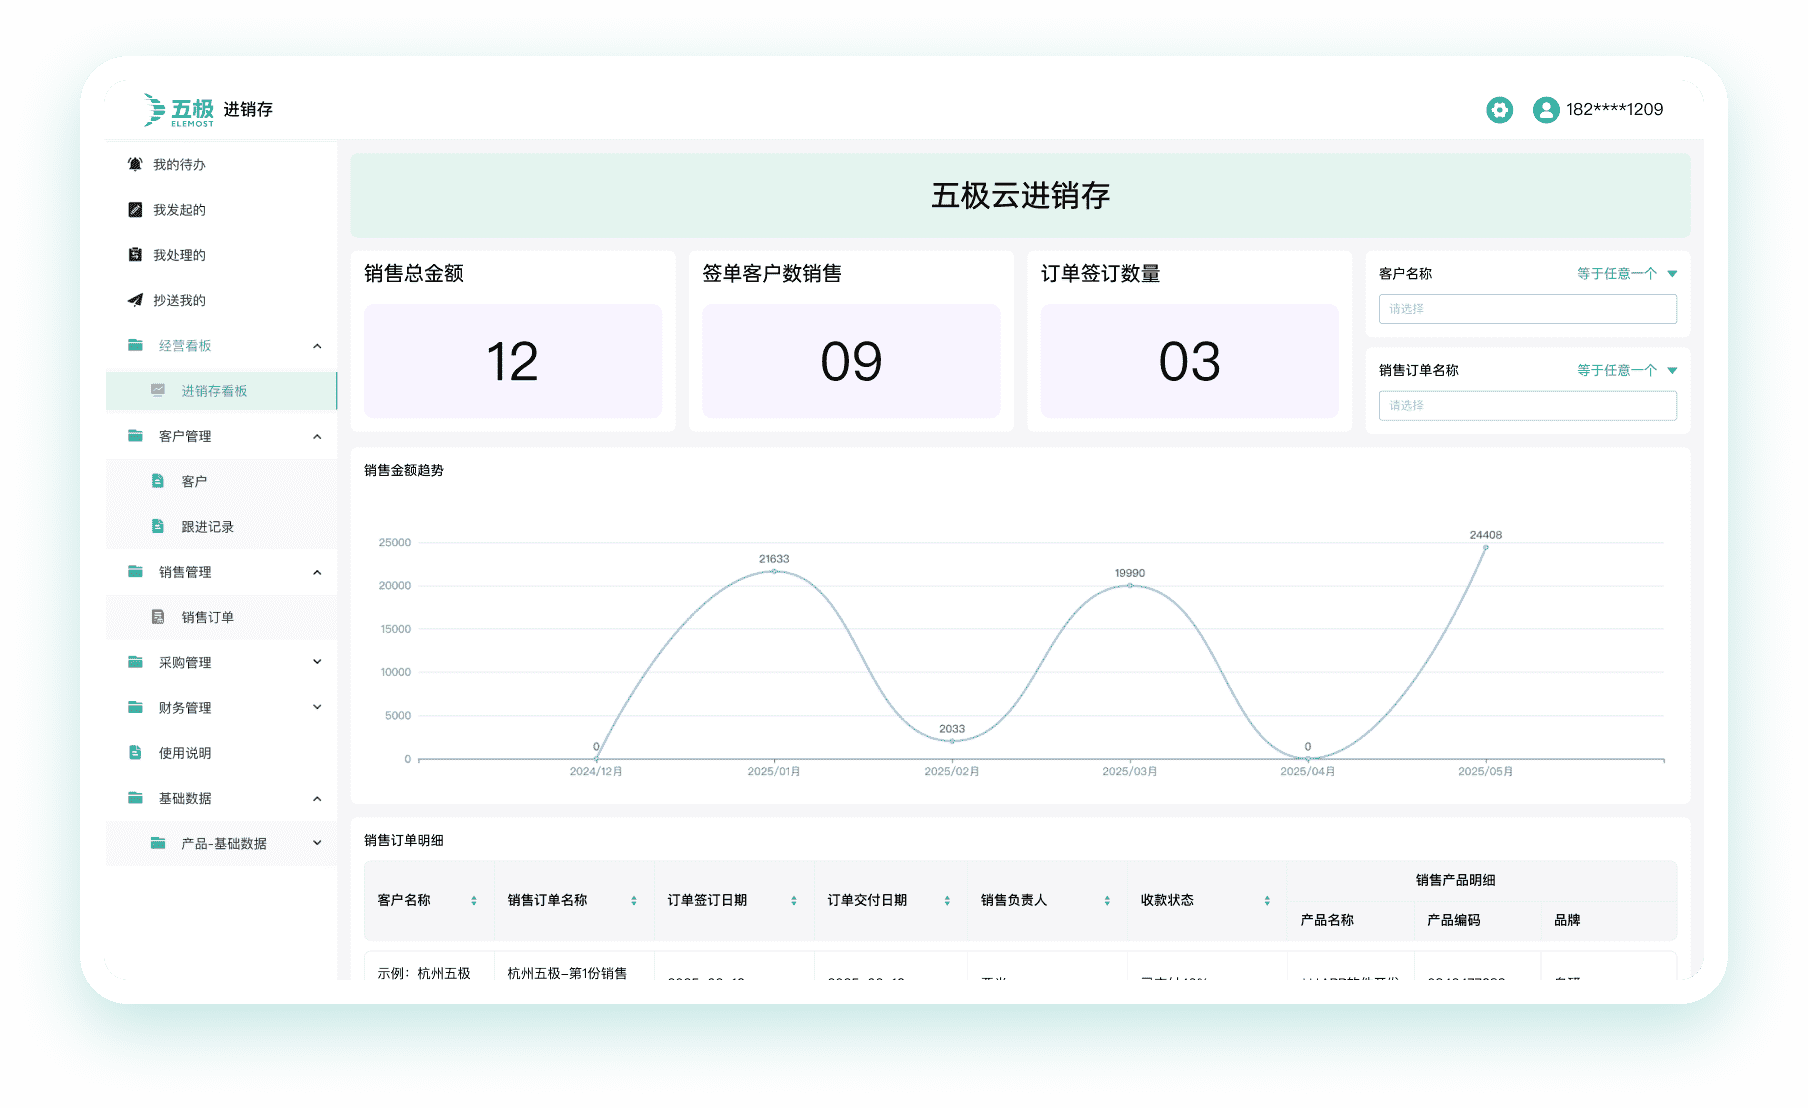The width and height of the screenshot is (1808, 1108).
Task: Sort by 销售订单名称 column arrows
Action: tap(634, 901)
